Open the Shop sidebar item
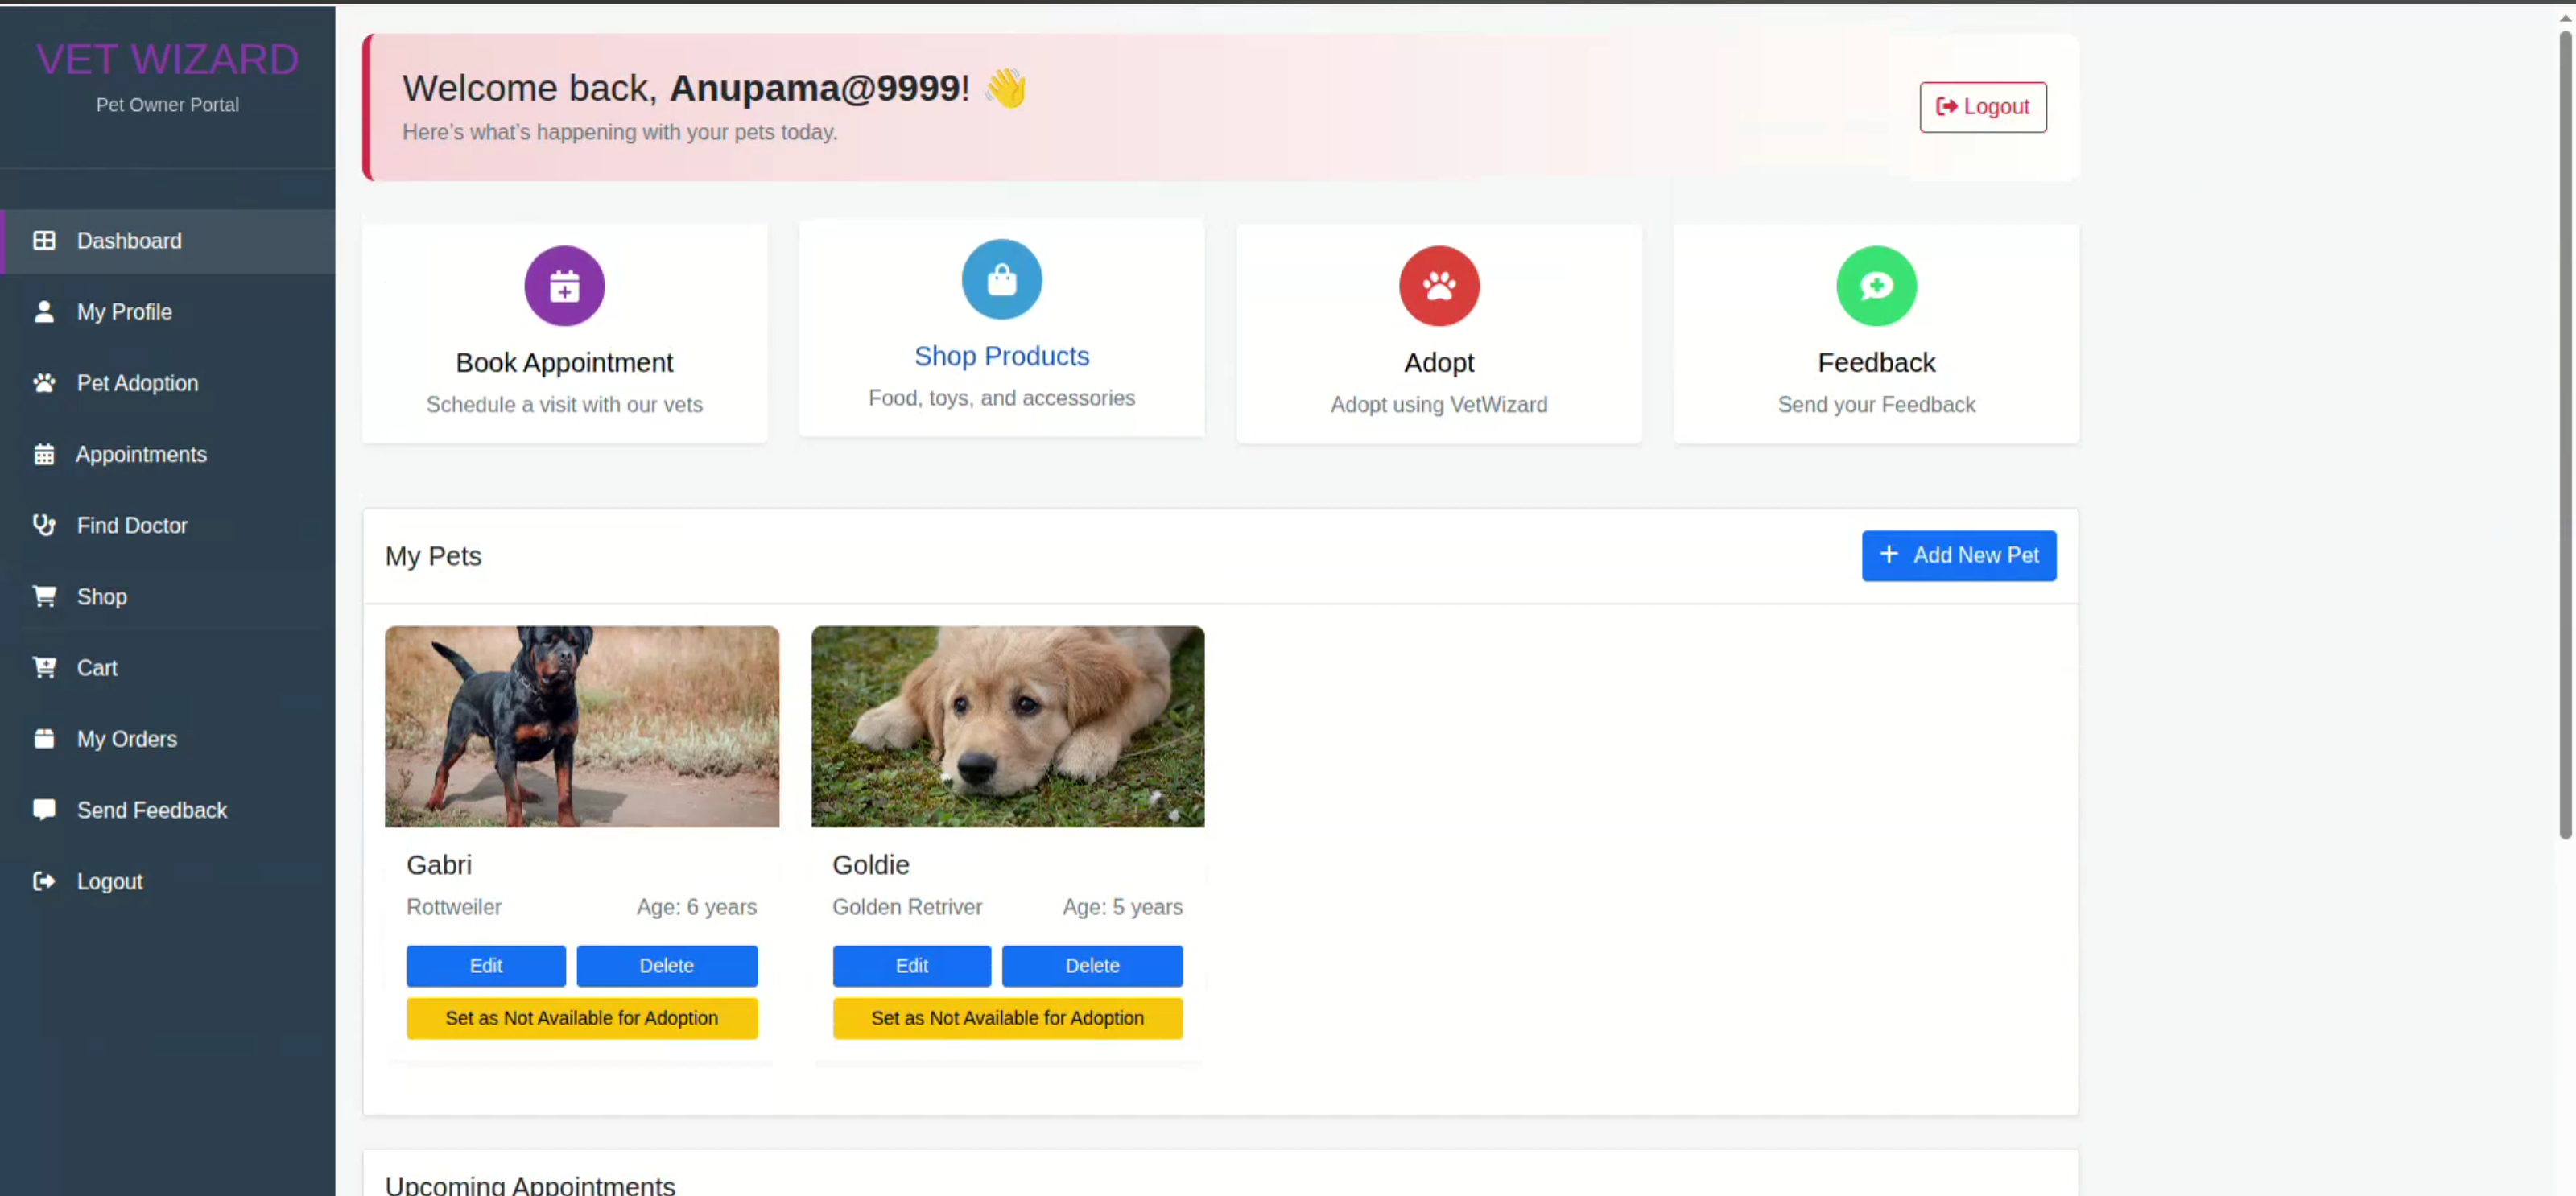This screenshot has width=2576, height=1196. 168,596
